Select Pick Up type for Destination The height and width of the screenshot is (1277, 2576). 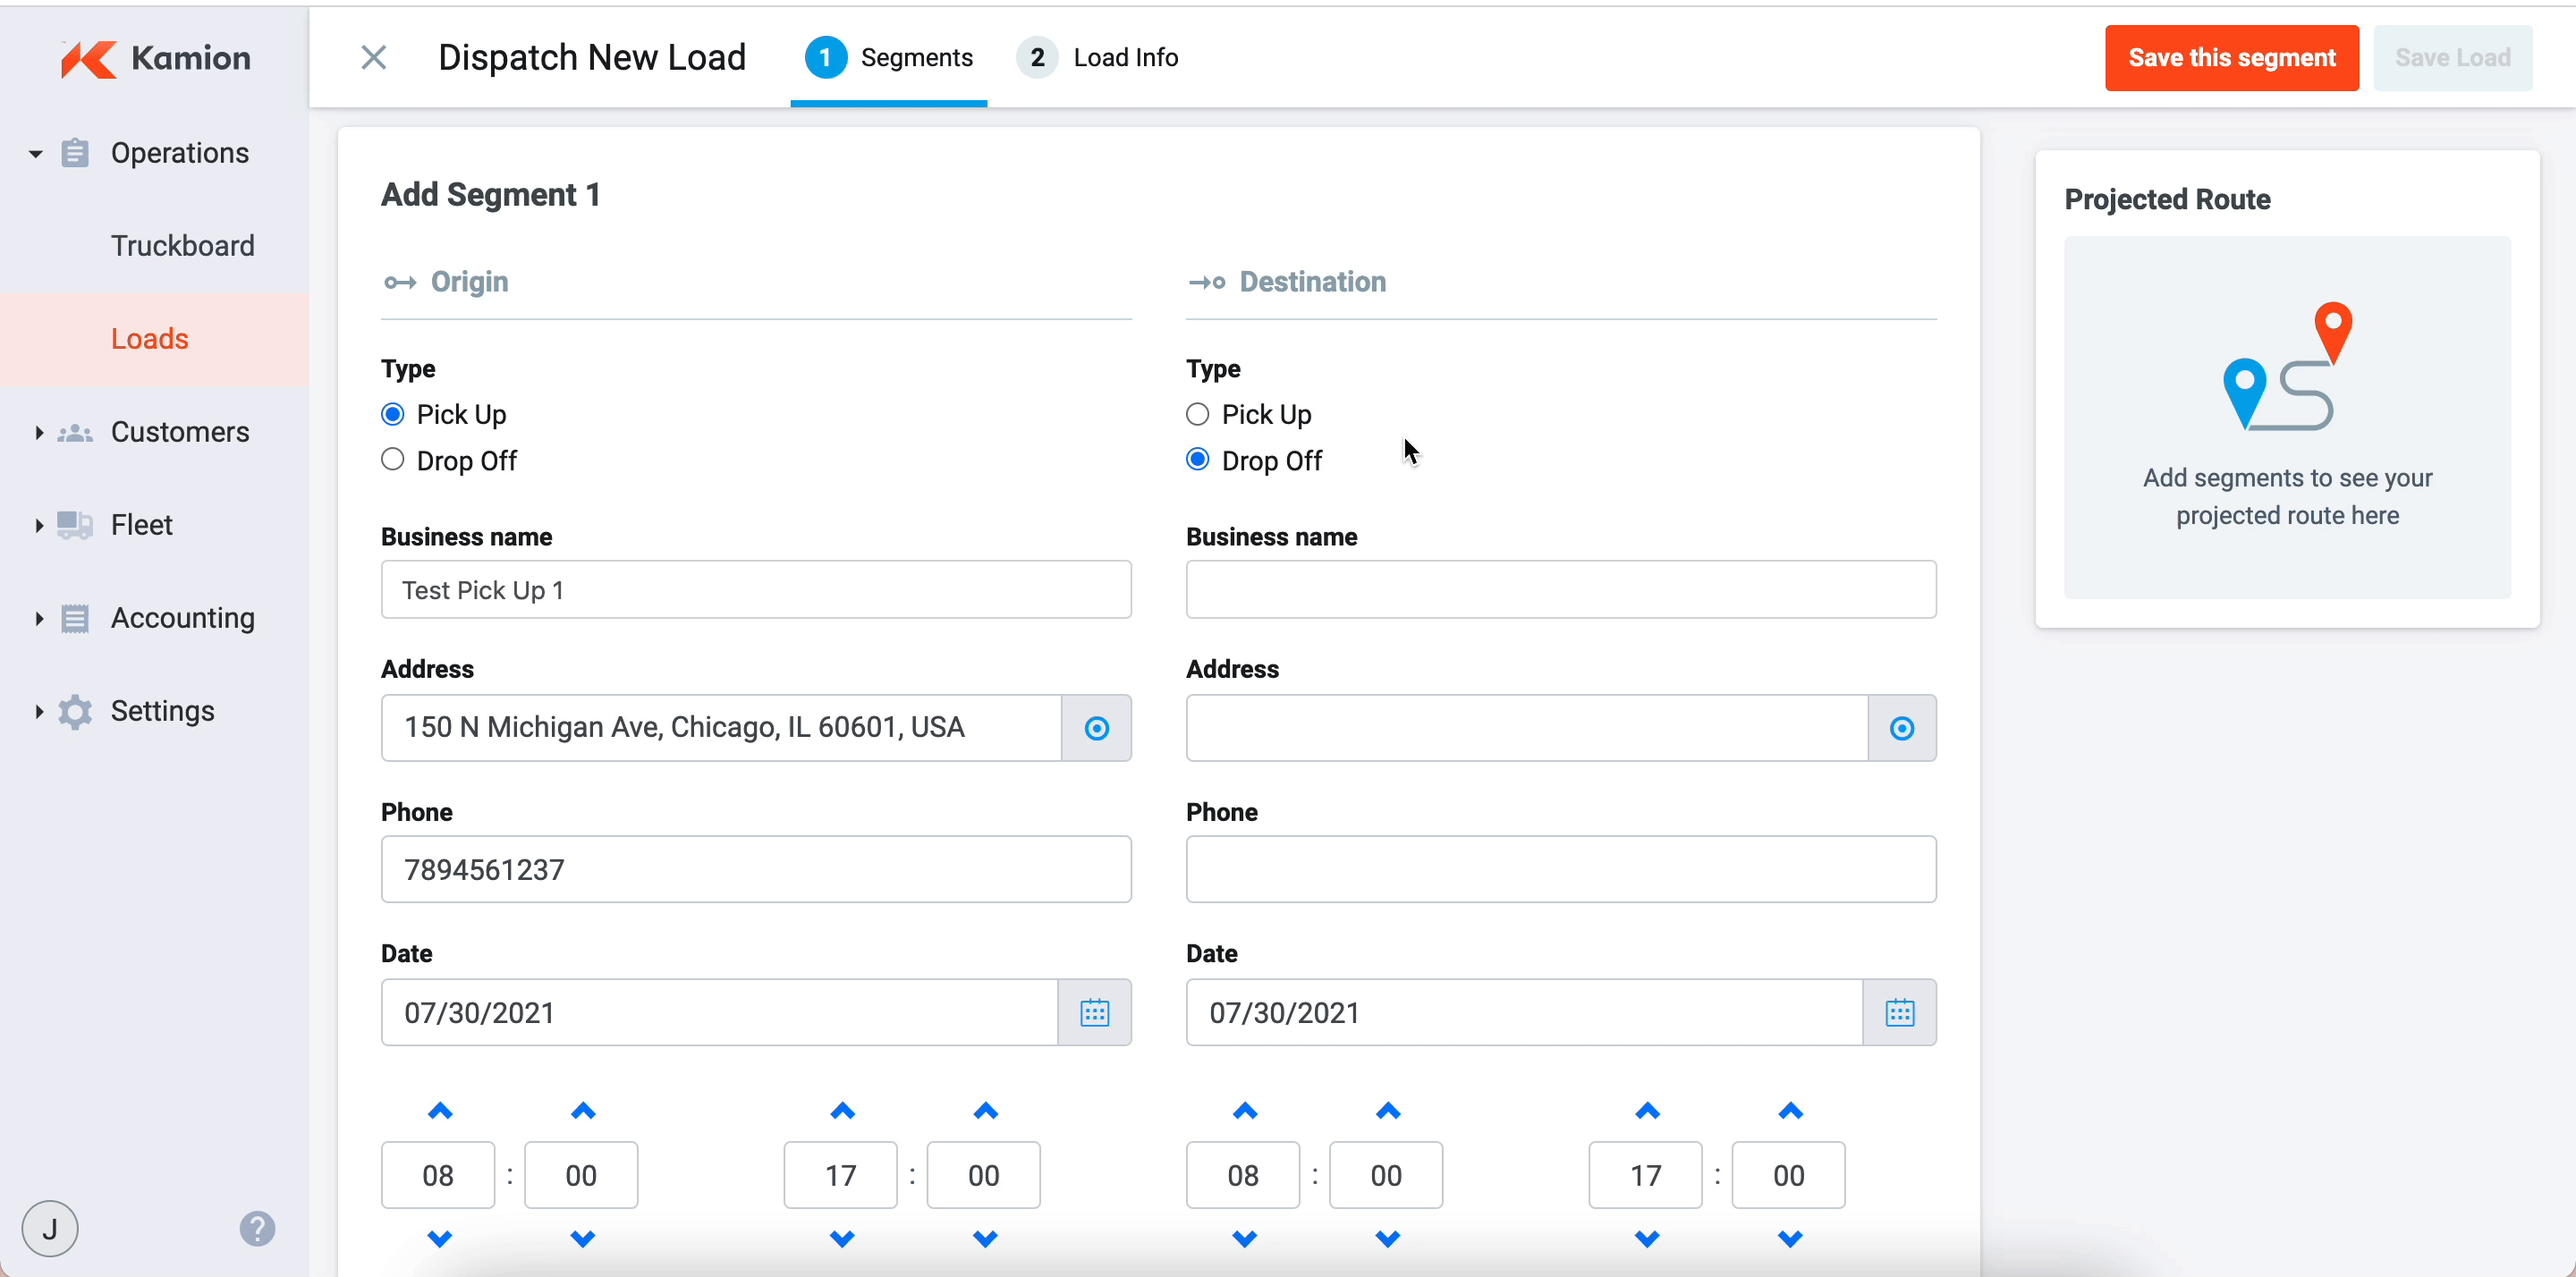click(1198, 414)
